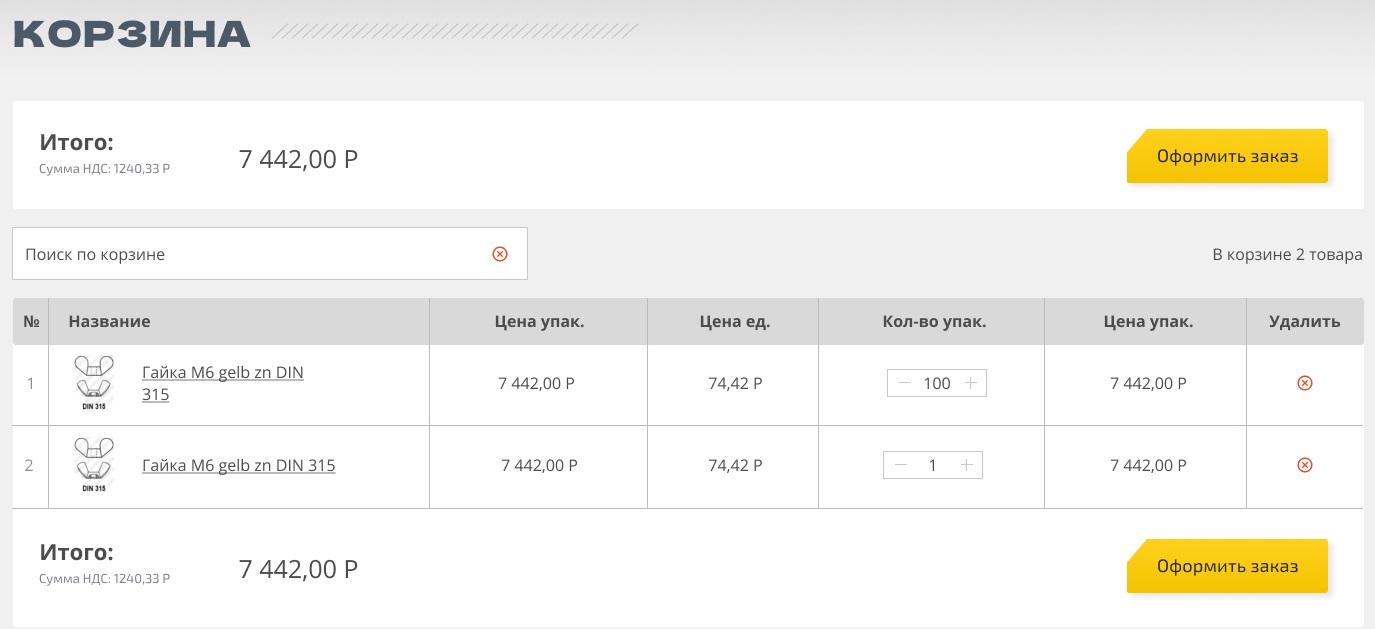Click the top "Оформить заказ" button
This screenshot has width=1375, height=629.
click(x=1227, y=156)
